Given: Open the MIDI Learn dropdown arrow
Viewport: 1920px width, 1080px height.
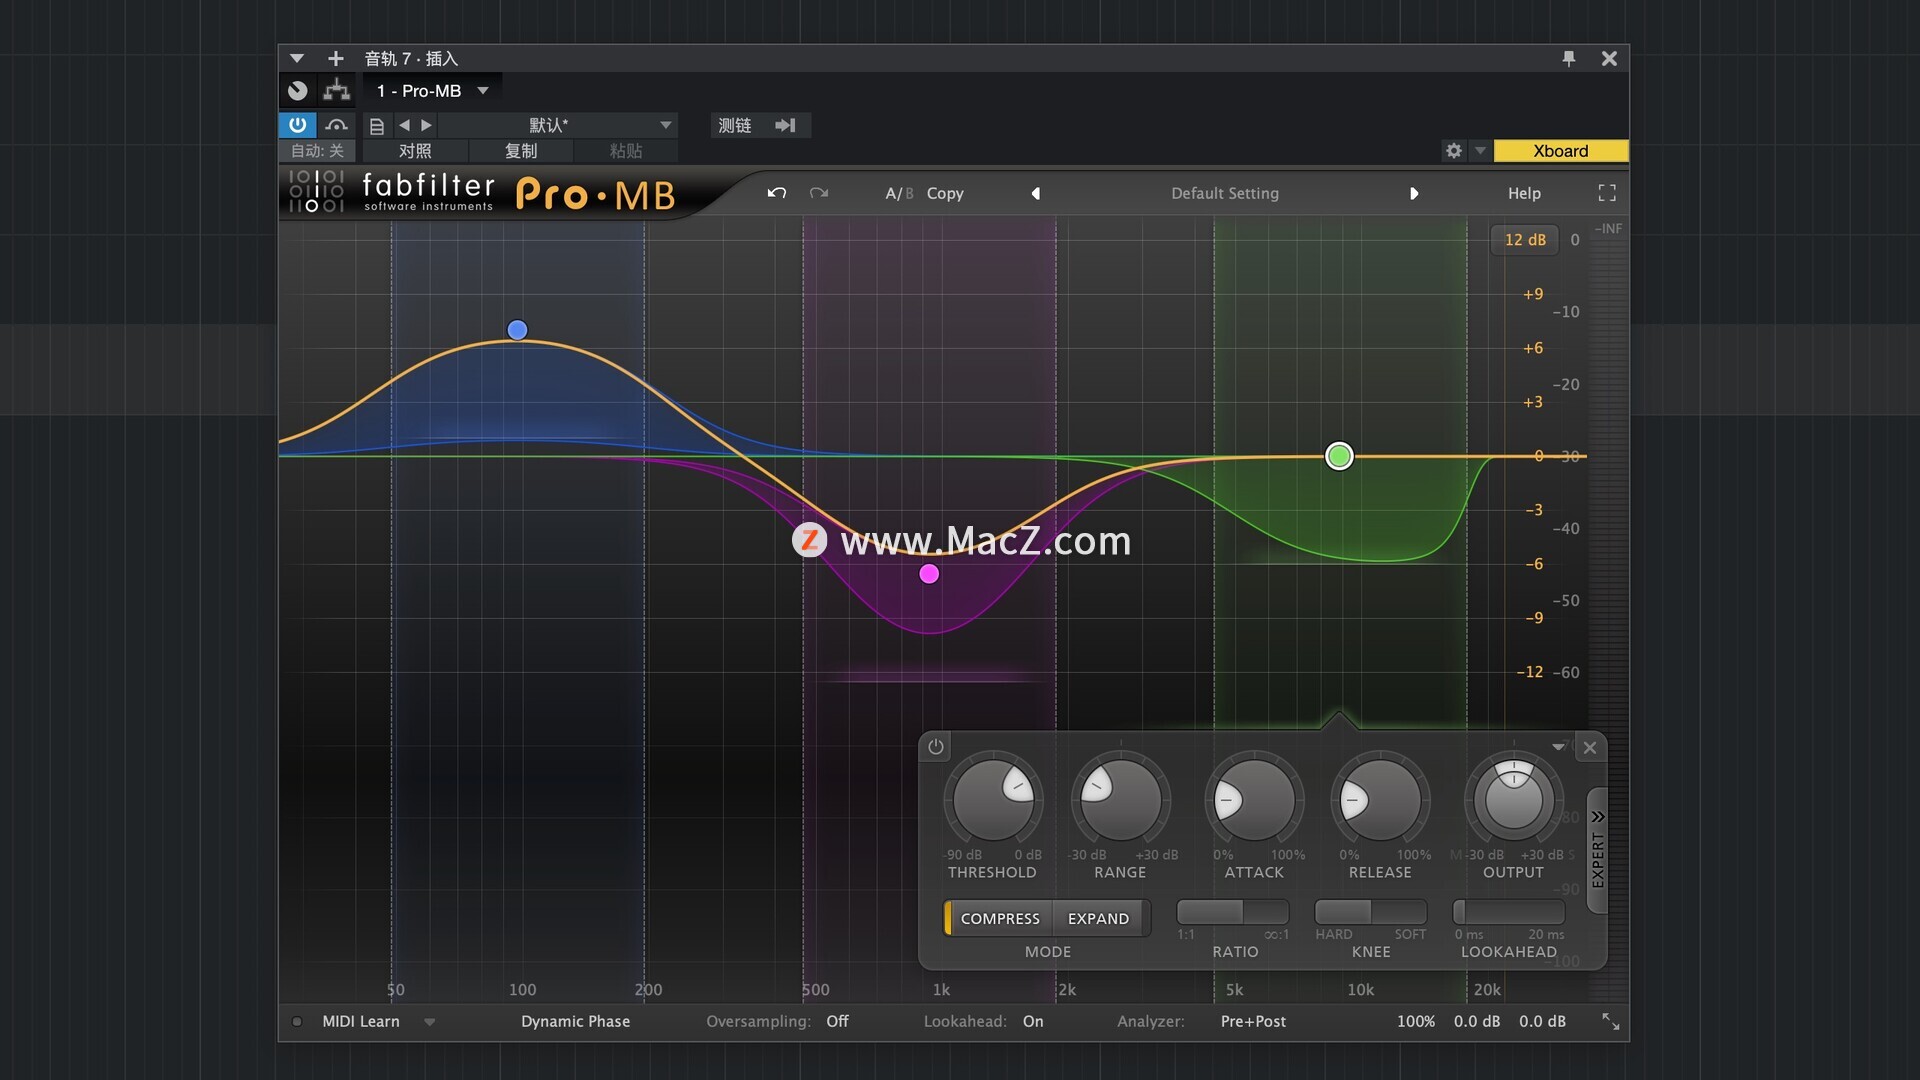Looking at the screenshot, I should click(x=429, y=1022).
